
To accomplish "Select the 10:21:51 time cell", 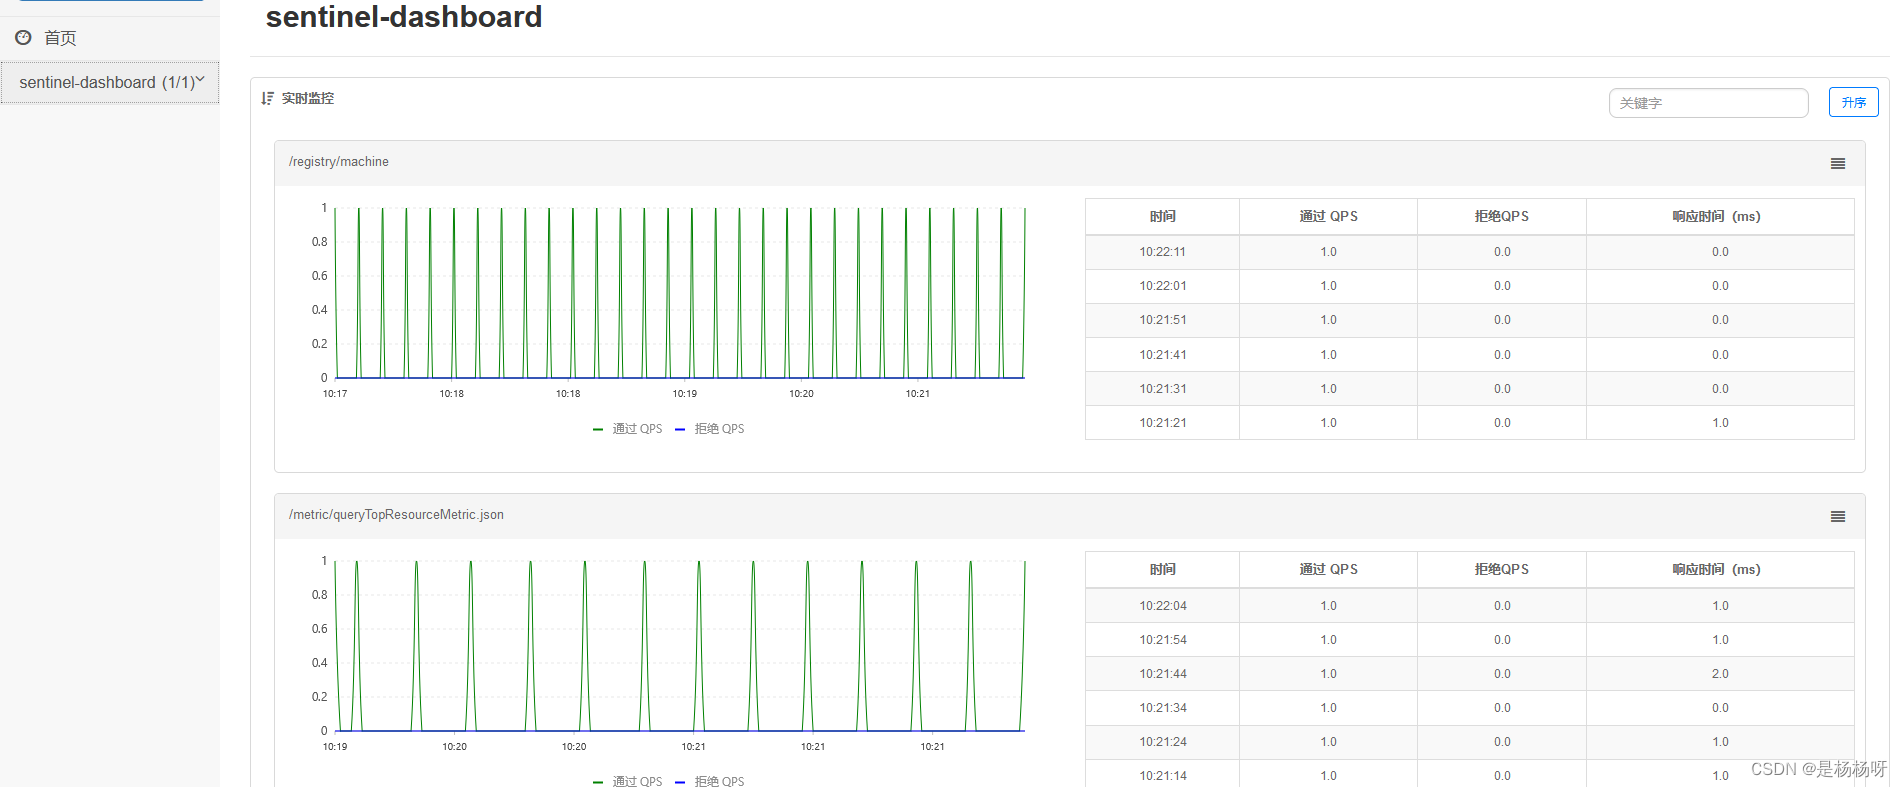I will pyautogui.click(x=1162, y=320).
